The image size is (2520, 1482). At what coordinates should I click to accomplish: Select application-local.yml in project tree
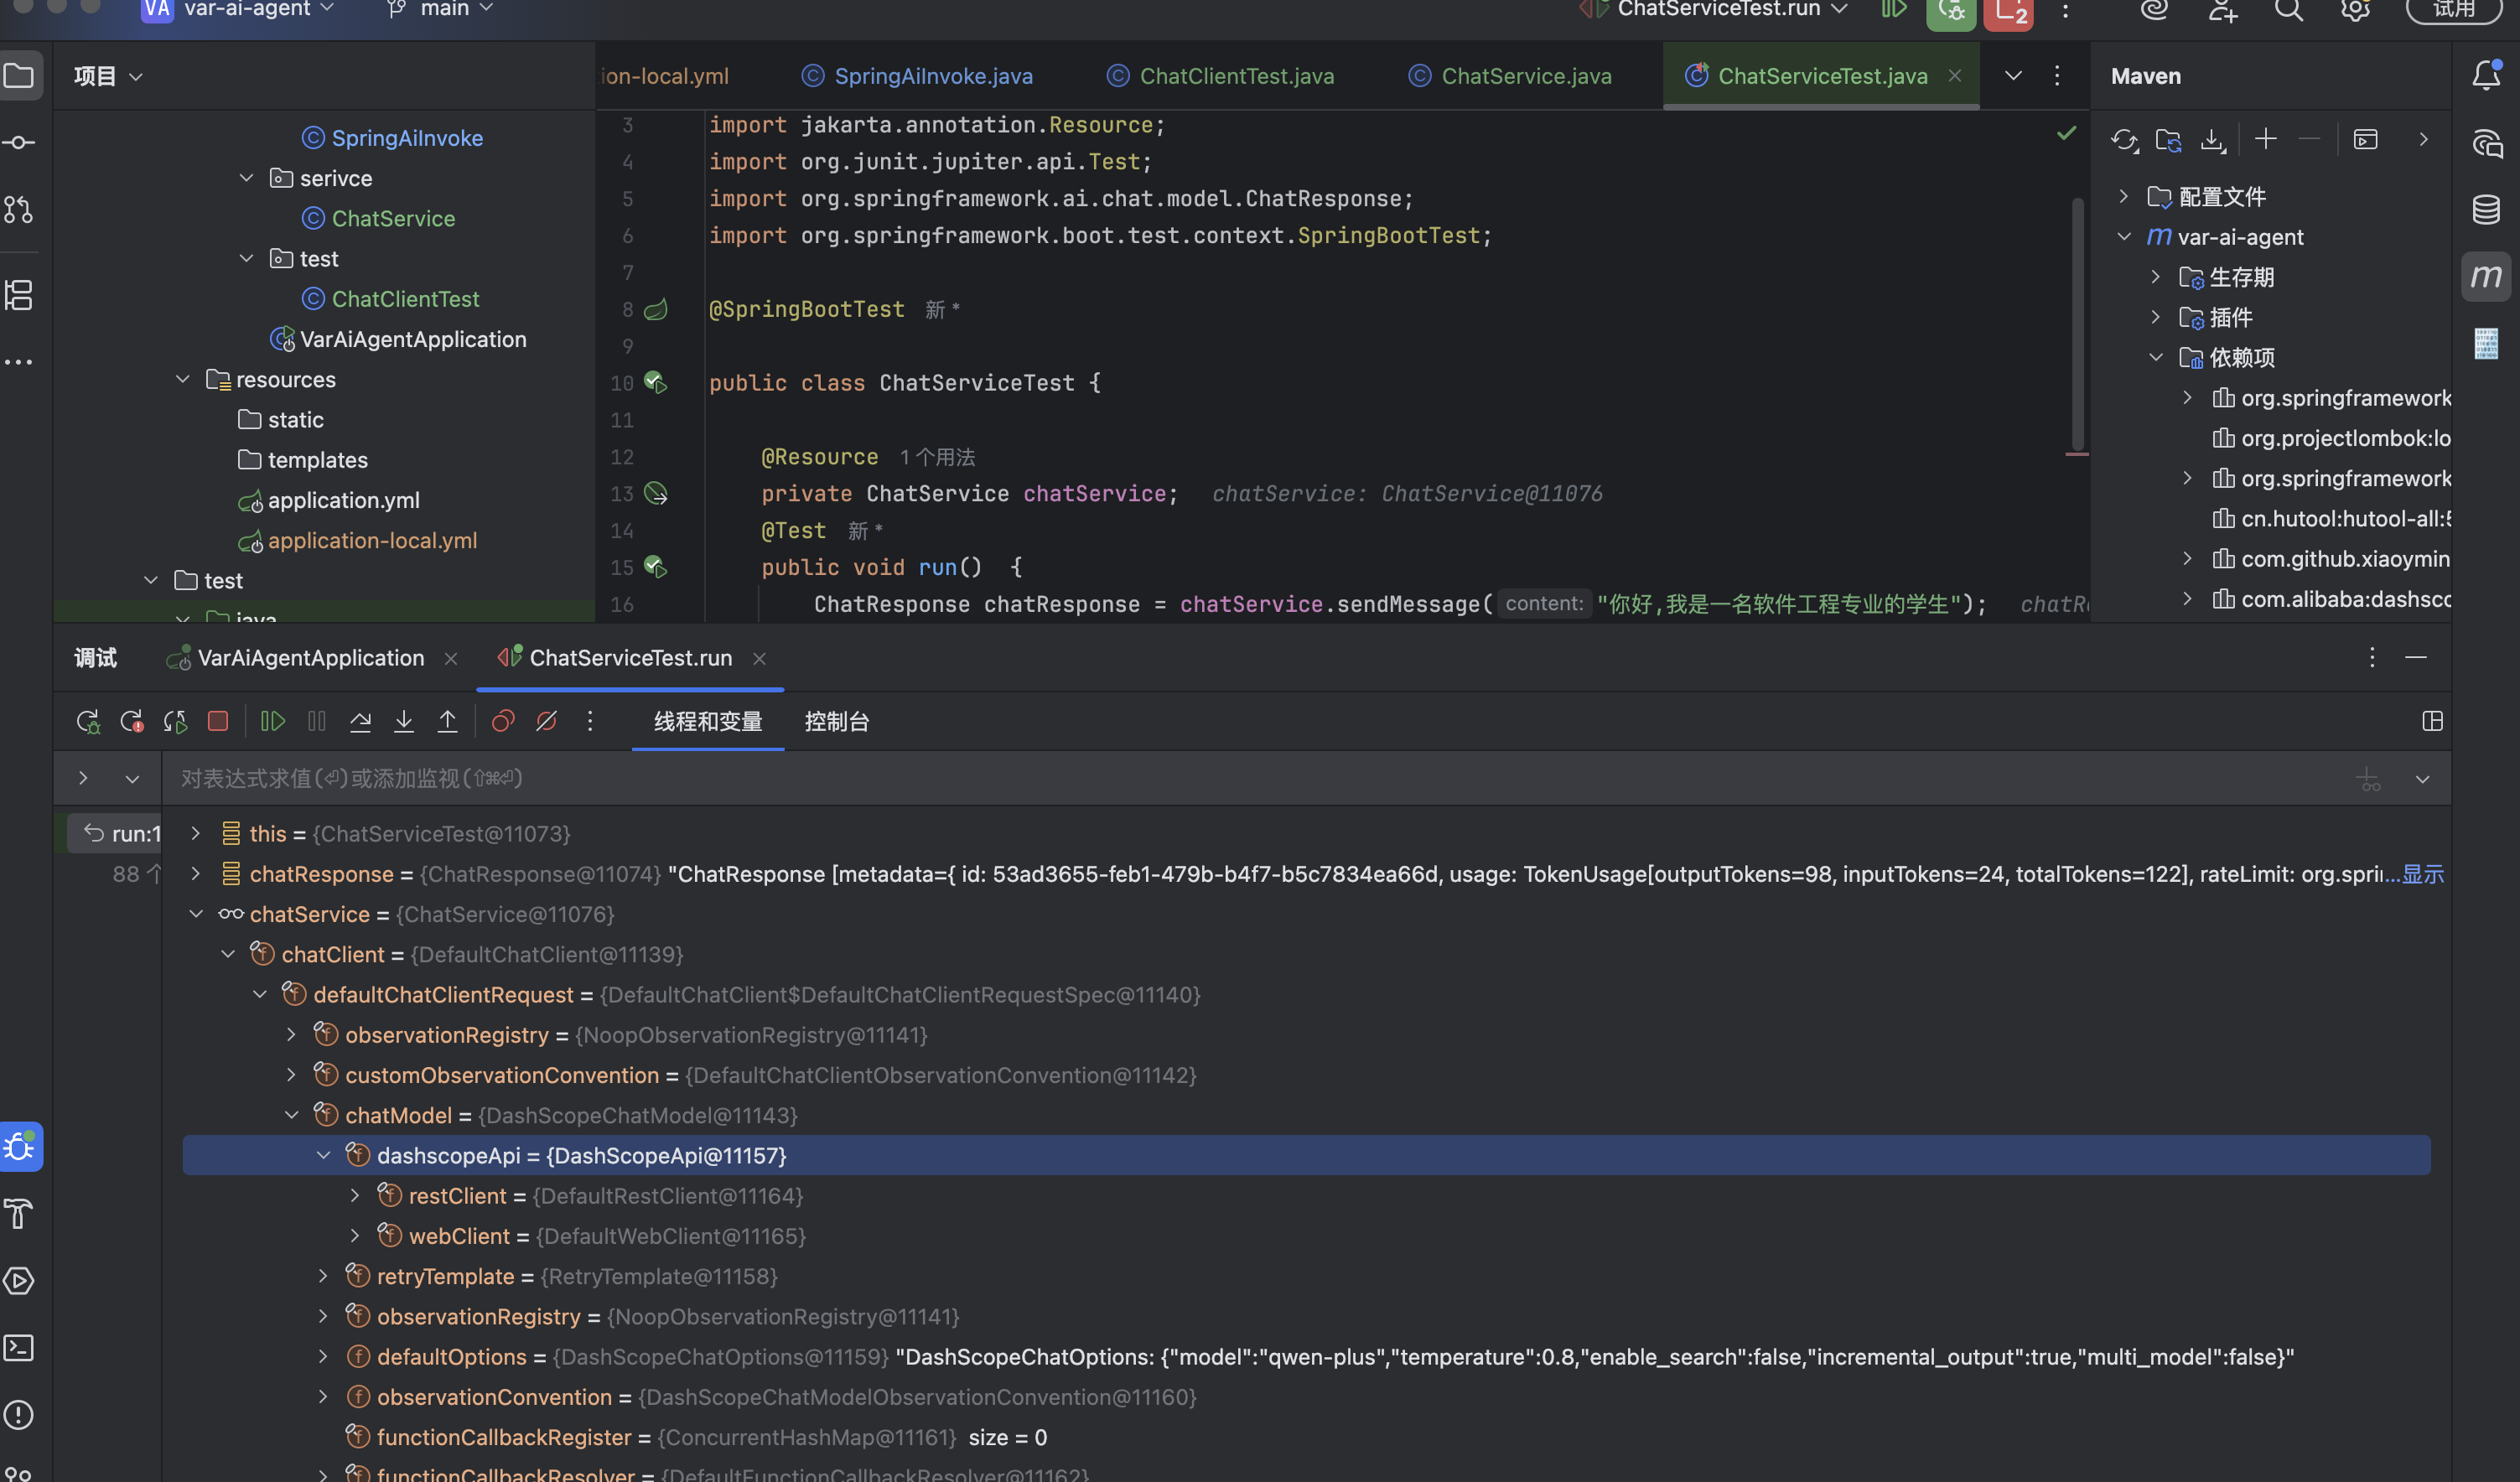click(372, 540)
